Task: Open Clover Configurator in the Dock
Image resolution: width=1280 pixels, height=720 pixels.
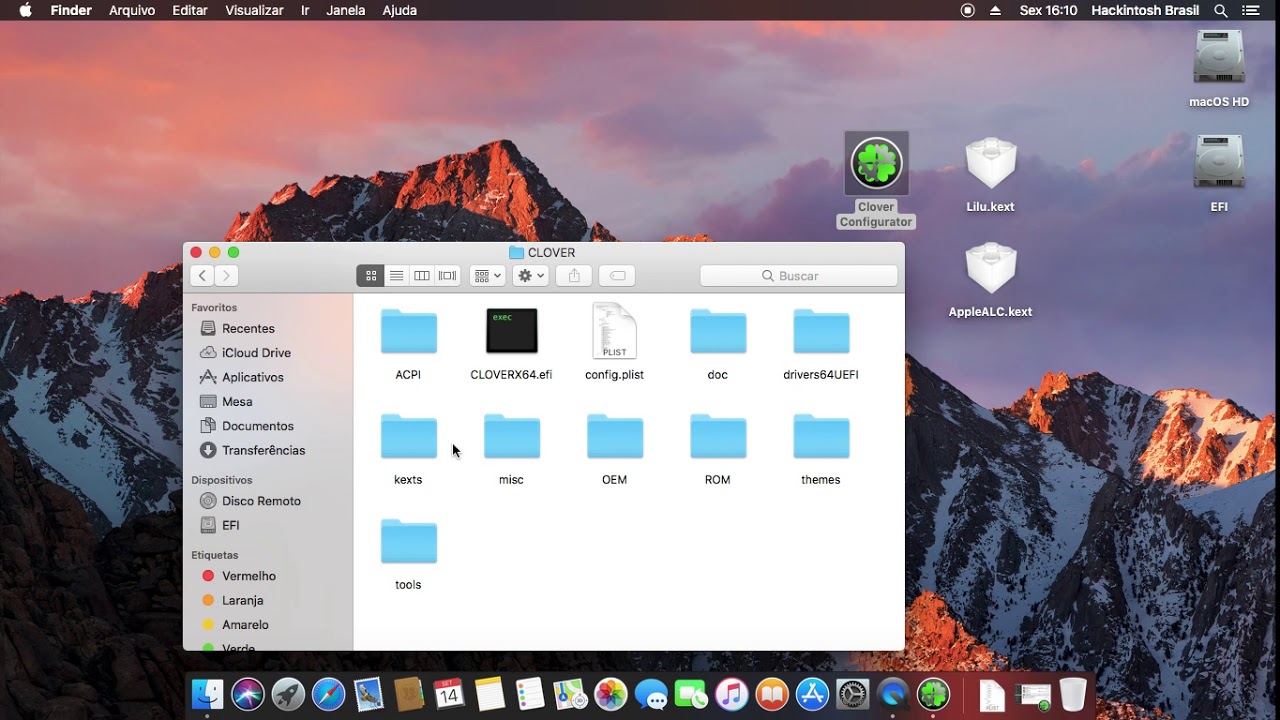Action: [x=933, y=694]
